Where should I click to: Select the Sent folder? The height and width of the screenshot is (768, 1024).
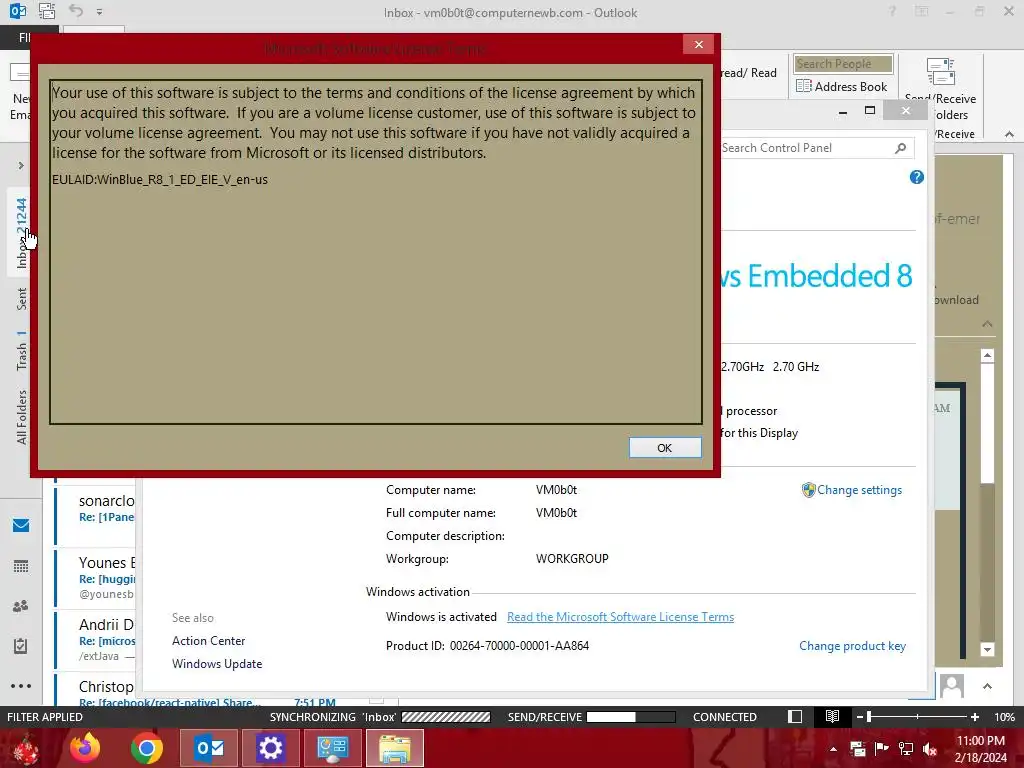[x=22, y=299]
